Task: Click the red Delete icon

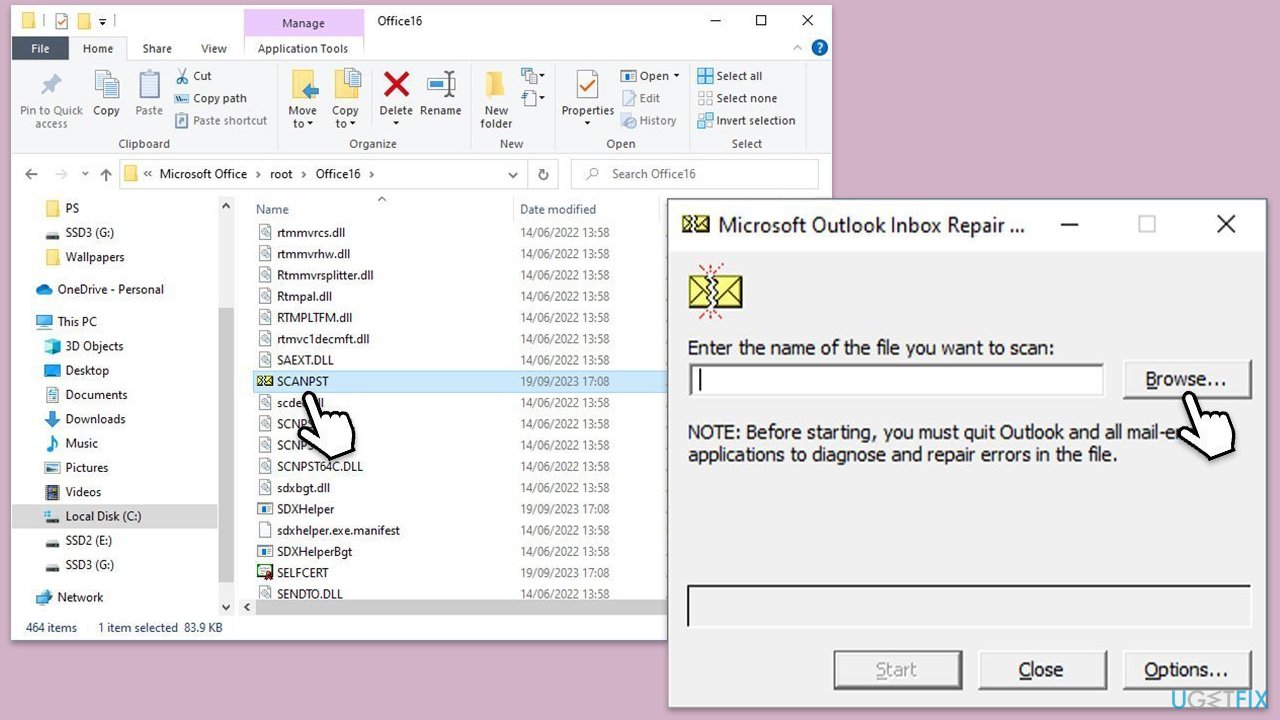Action: (396, 85)
